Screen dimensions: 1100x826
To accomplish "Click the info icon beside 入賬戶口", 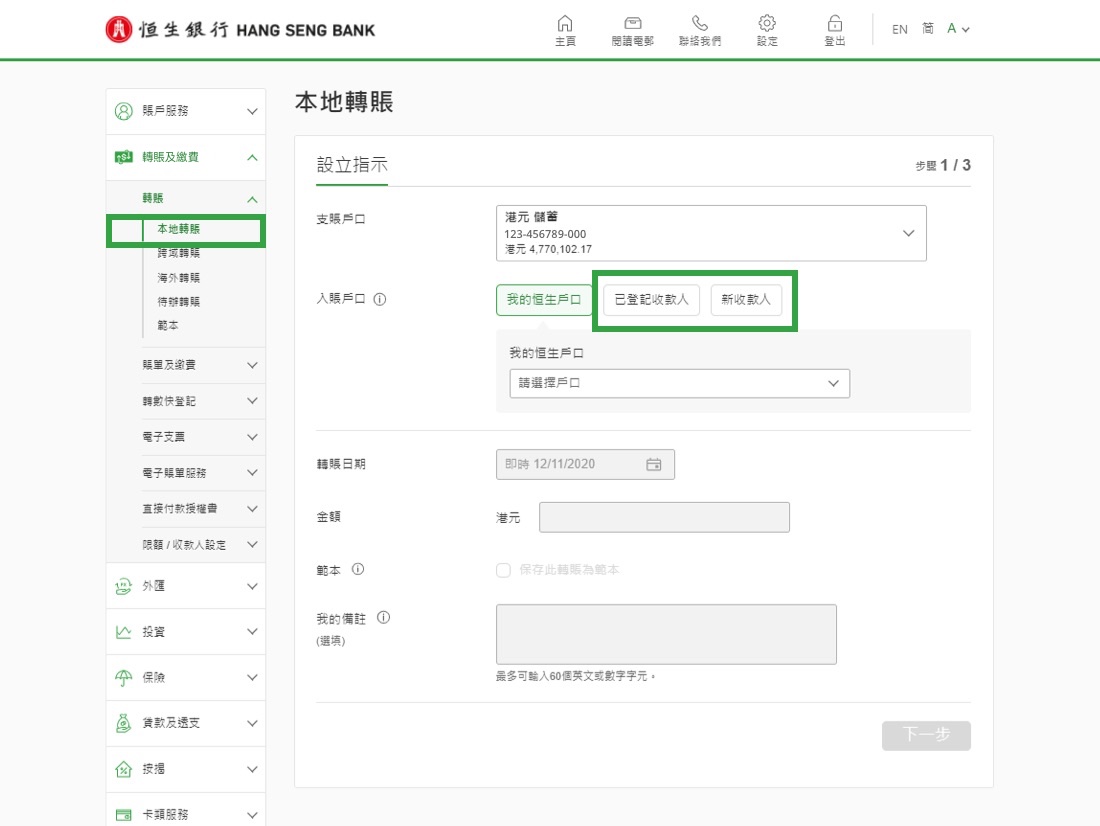I will pos(380,299).
